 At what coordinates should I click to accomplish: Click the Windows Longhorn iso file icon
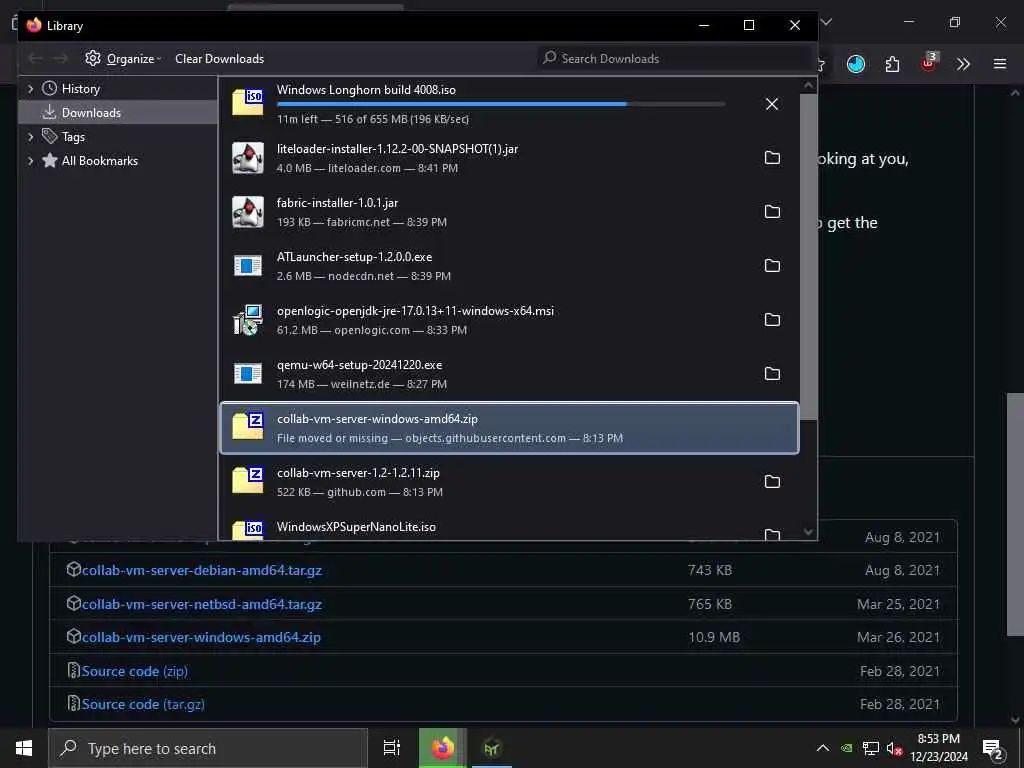[x=248, y=103]
